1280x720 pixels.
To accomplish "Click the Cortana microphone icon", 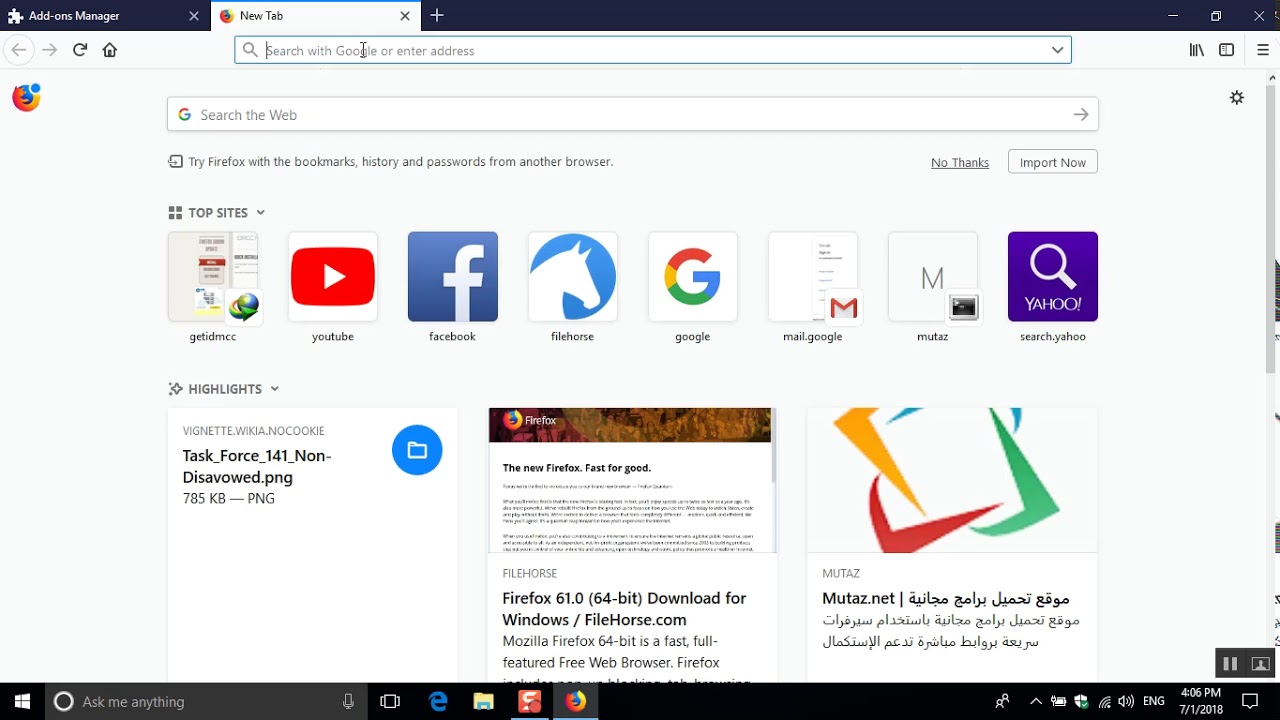I will (348, 701).
